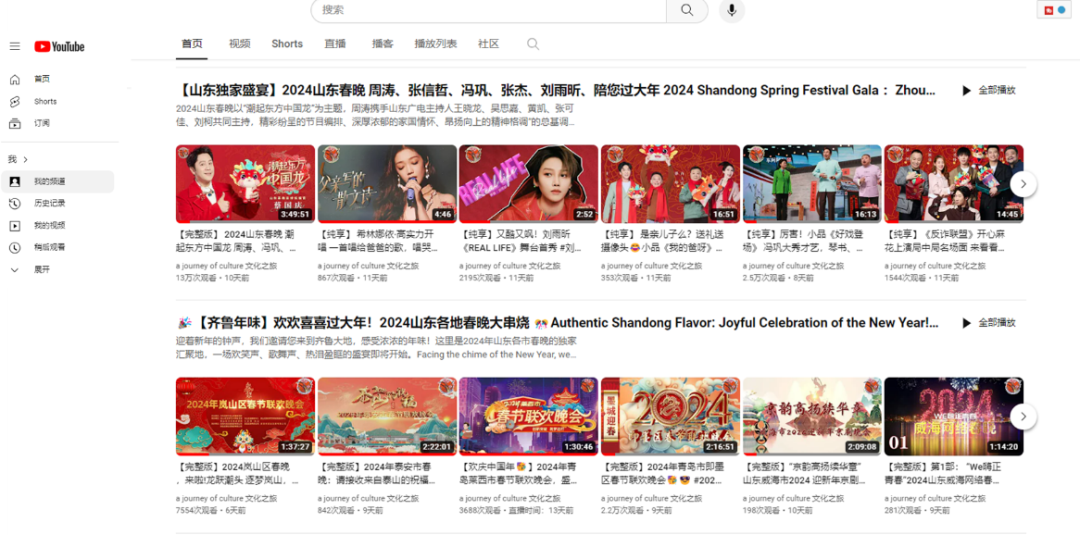Screen dimensions: 1080x535
Task: Play all in 山东独家盛宴 playlist
Action: 988,90
